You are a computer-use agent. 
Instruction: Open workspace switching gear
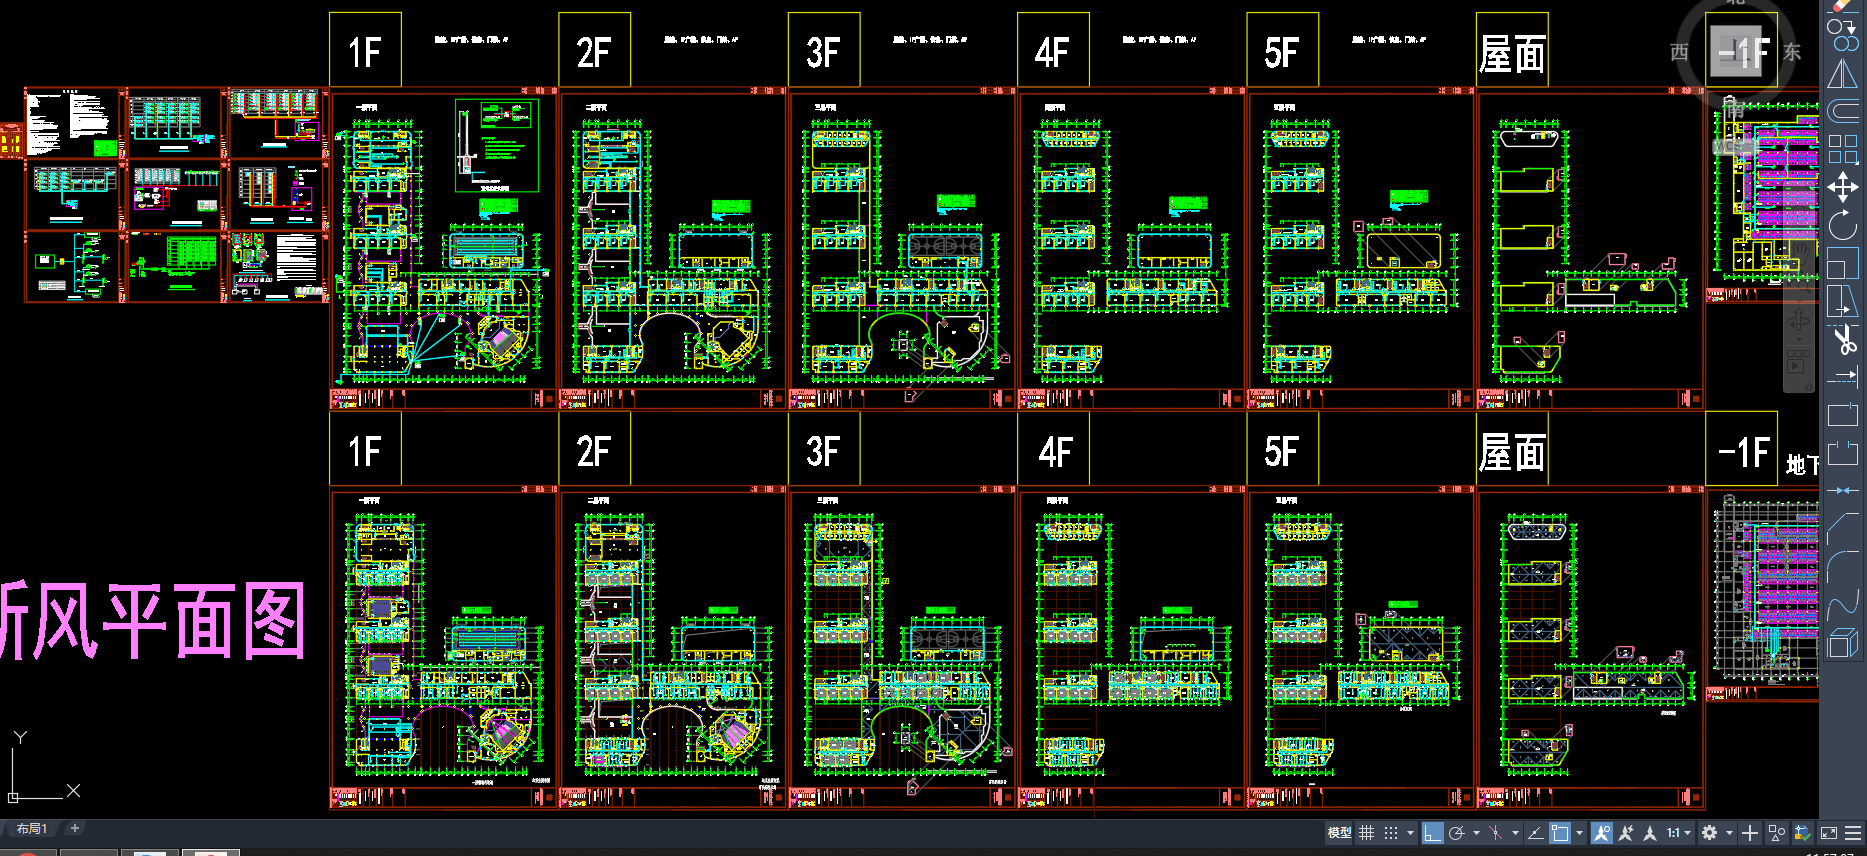click(x=1710, y=833)
